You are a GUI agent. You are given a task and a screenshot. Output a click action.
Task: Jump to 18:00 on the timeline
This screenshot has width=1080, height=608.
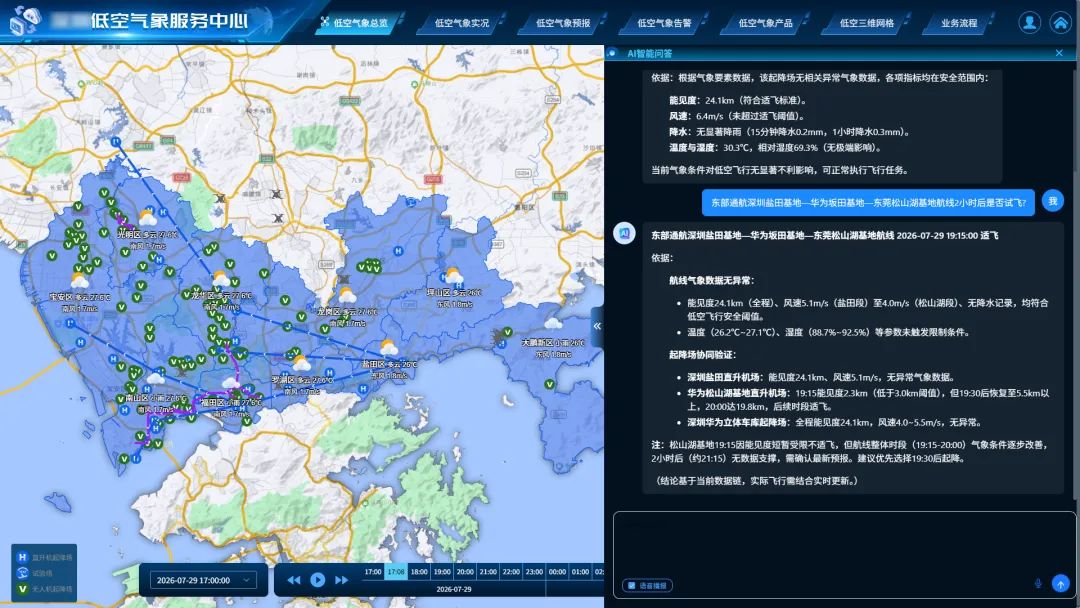coord(419,572)
